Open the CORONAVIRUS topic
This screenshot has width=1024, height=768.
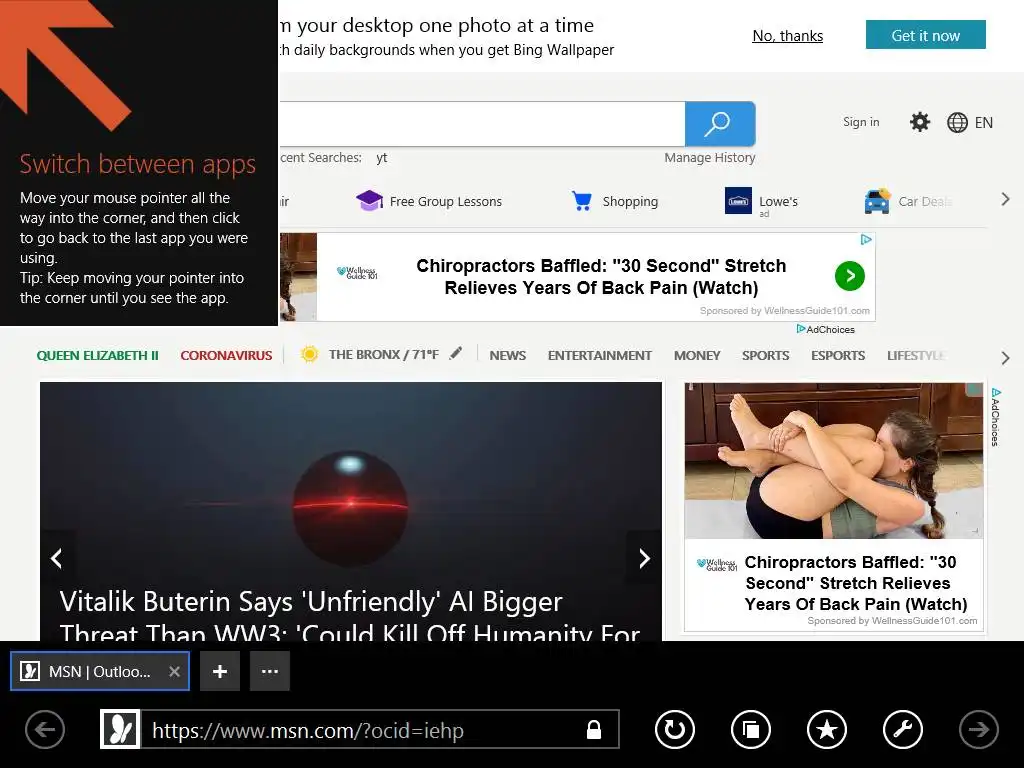point(226,355)
